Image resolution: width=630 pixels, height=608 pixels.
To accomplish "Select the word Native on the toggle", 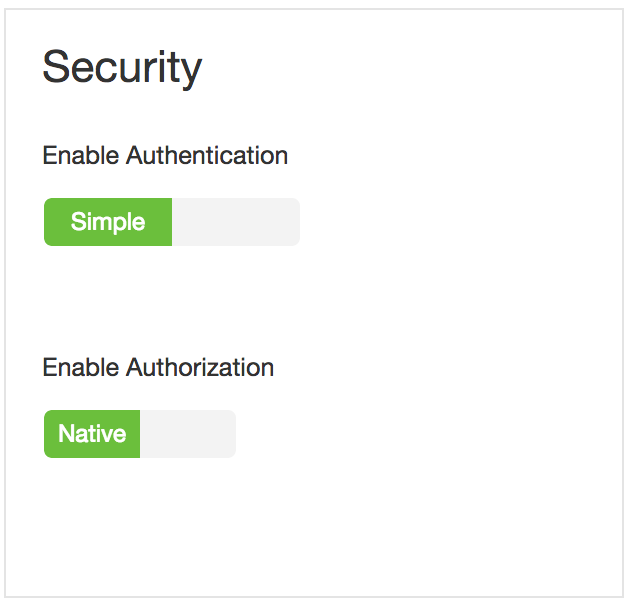I will pyautogui.click(x=92, y=434).
